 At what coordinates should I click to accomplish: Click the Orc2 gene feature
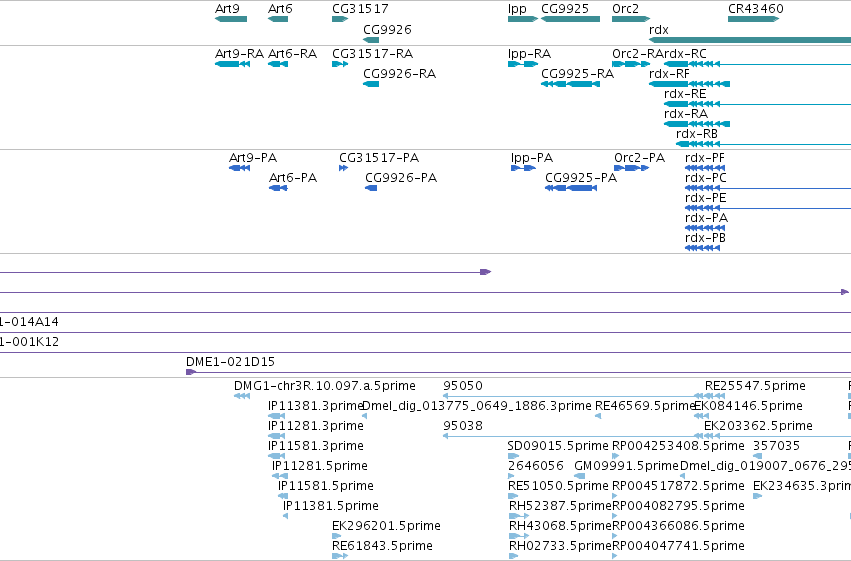point(631,19)
